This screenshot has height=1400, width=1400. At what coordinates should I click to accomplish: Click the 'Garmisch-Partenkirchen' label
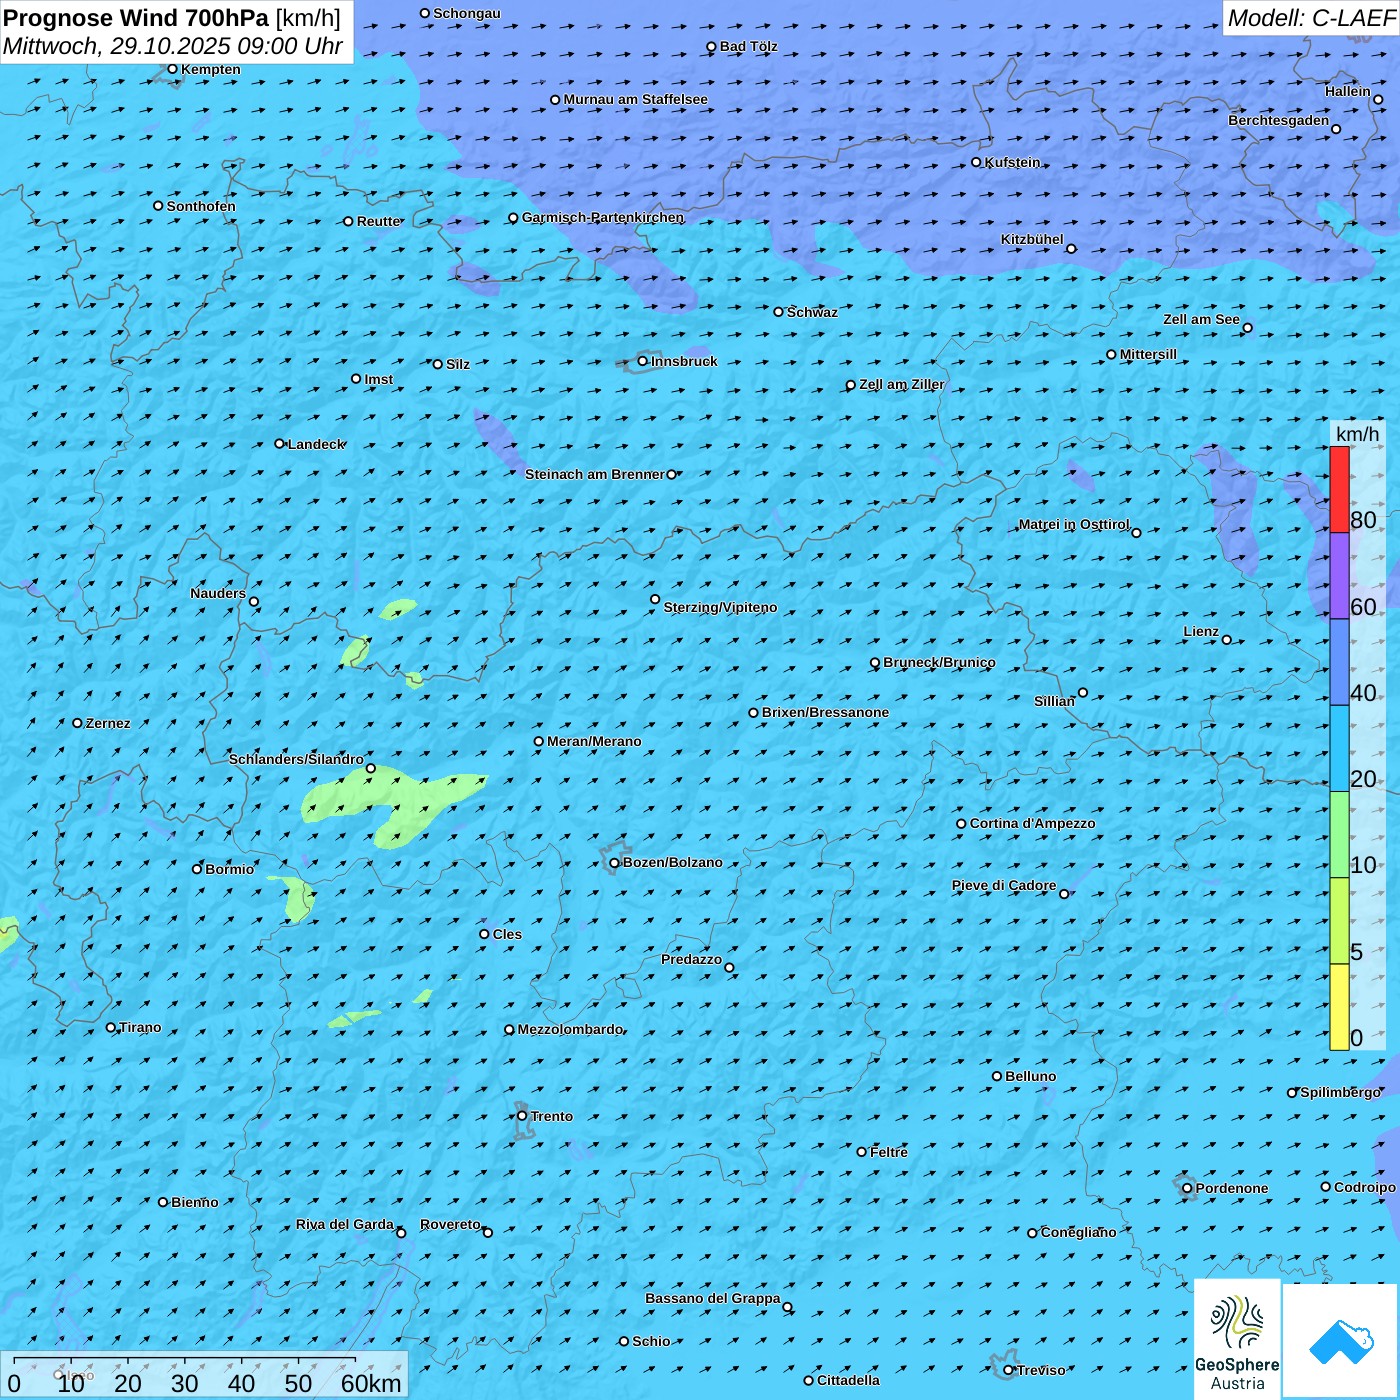coord(603,217)
